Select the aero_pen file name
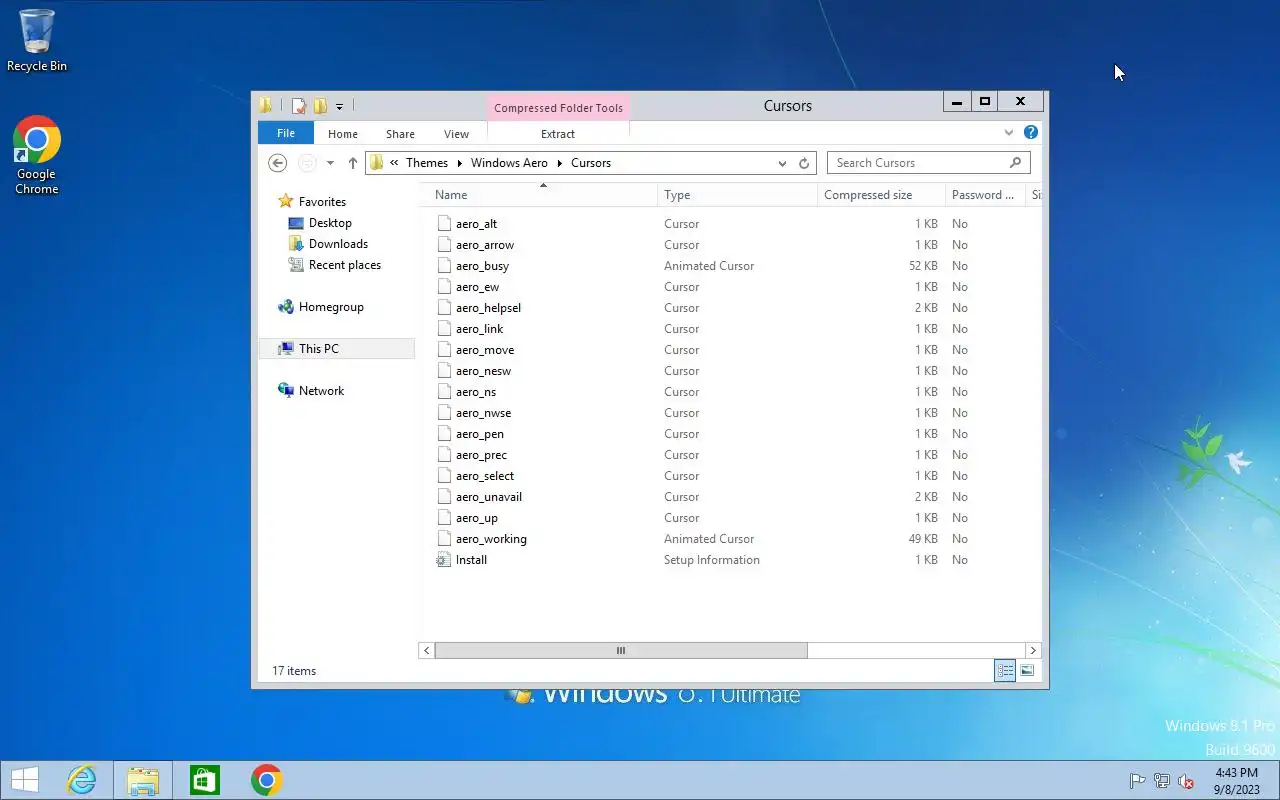This screenshot has width=1280, height=800. pos(479,434)
